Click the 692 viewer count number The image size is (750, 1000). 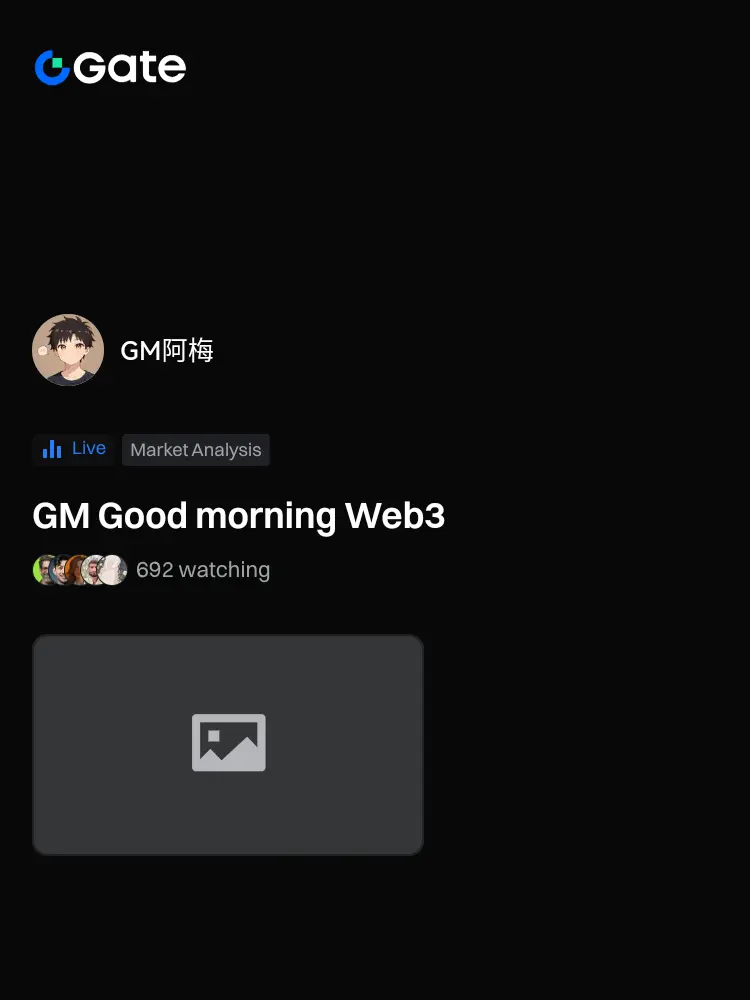click(155, 570)
